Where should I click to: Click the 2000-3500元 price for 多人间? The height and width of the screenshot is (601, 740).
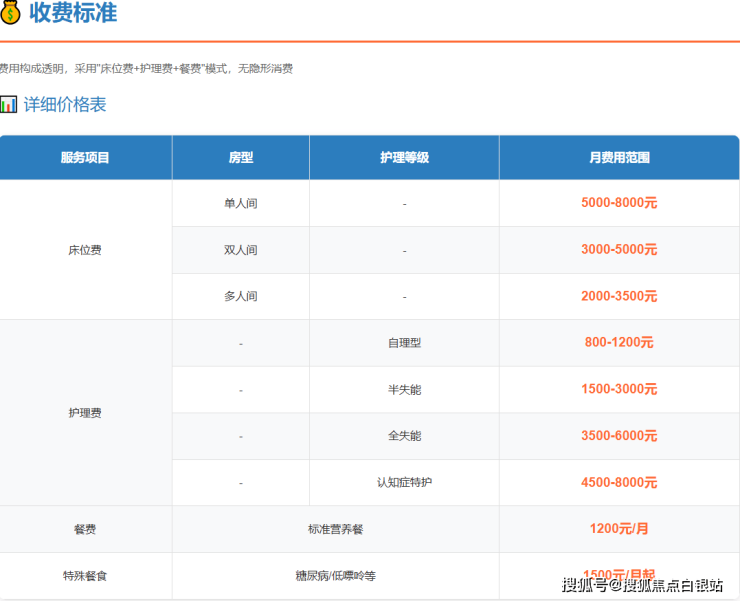click(619, 296)
